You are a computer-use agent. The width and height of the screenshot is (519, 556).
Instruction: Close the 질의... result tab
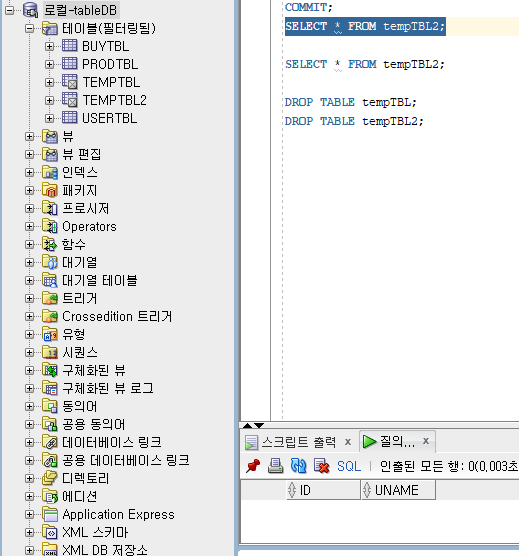[426, 441]
